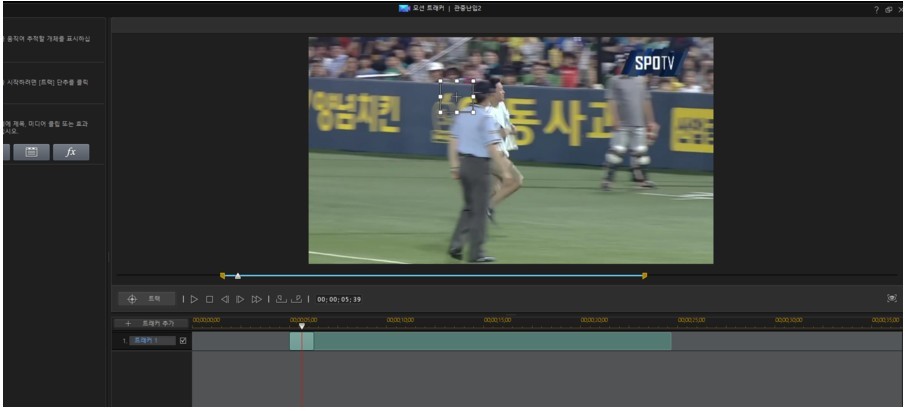The height and width of the screenshot is (411, 905).
Task: Step back to previous frame
Action: (225, 299)
